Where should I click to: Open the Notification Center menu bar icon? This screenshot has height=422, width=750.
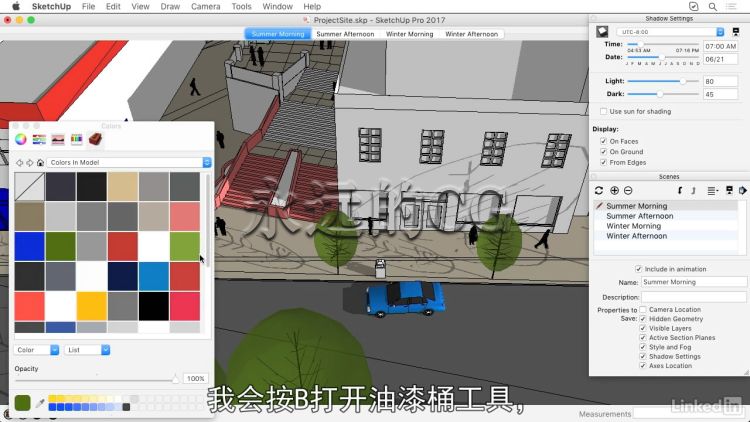point(731,7)
